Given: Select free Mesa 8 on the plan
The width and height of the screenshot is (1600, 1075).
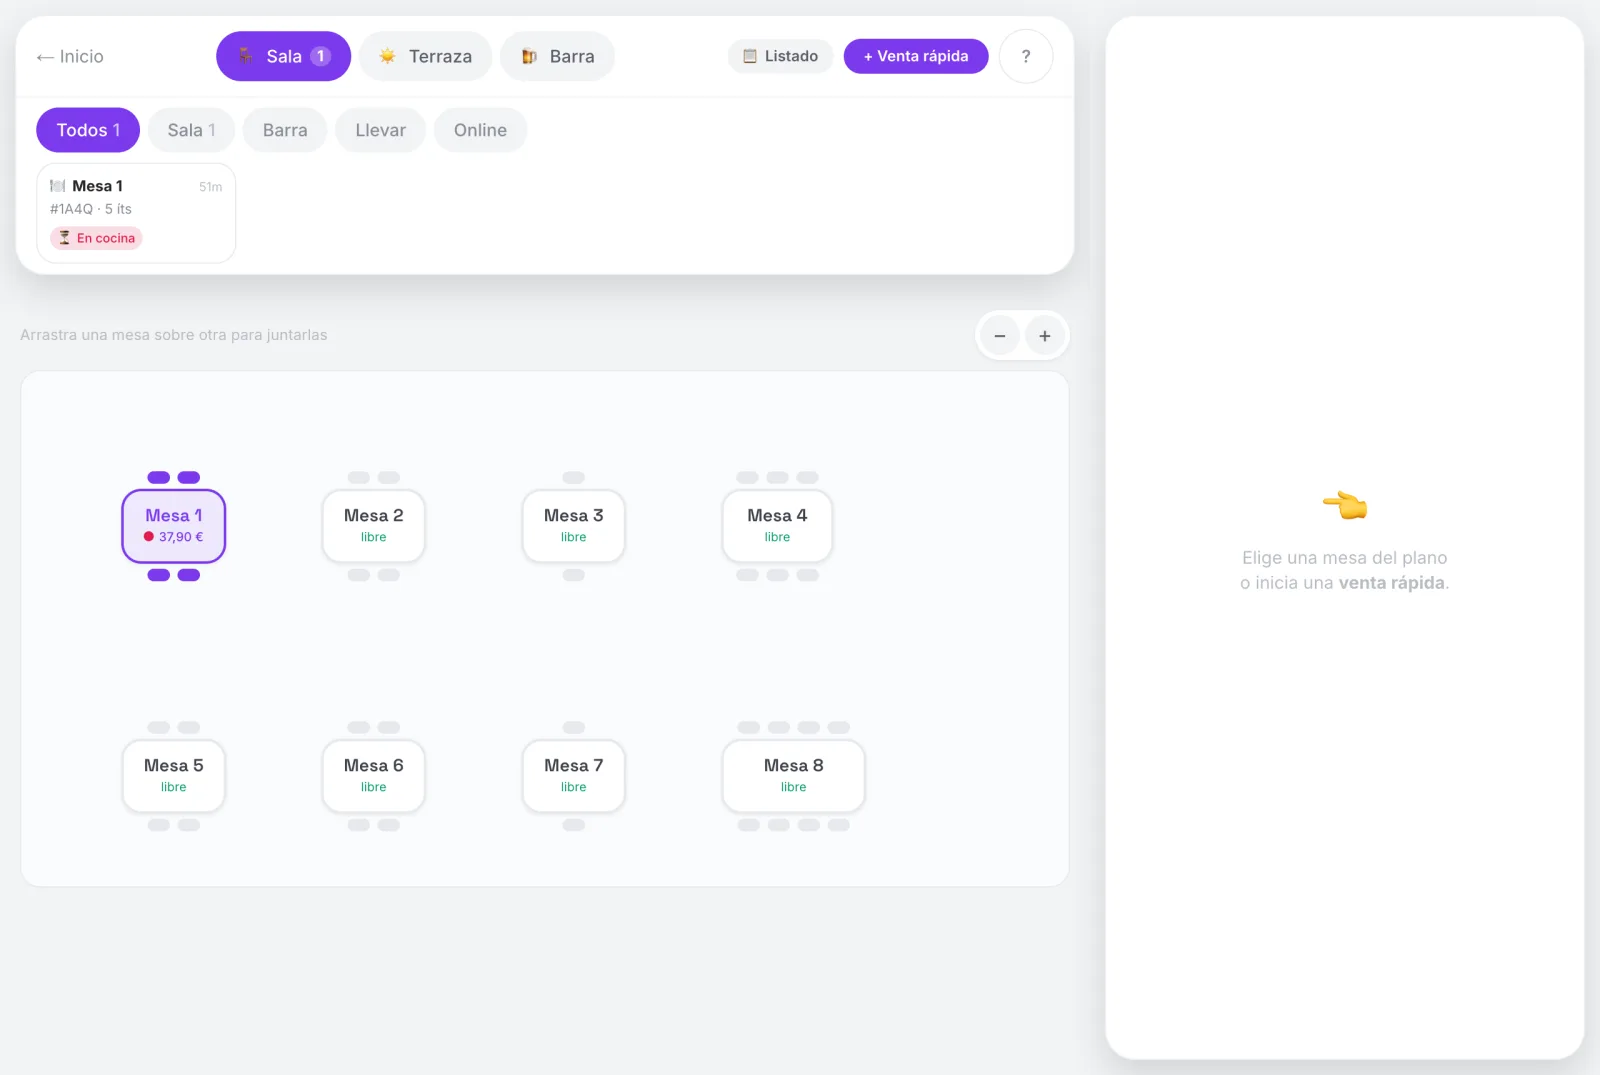Looking at the screenshot, I should coord(794,776).
